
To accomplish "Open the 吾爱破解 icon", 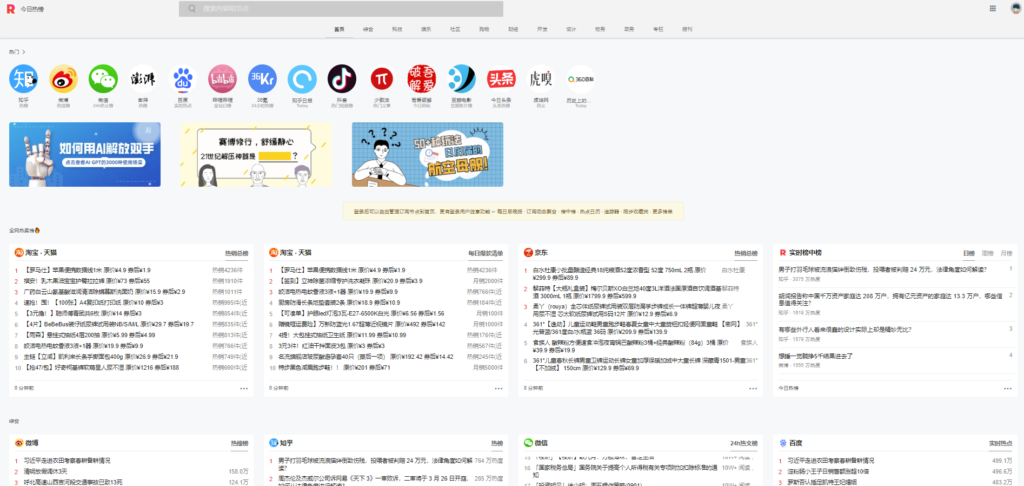I will click(422, 79).
